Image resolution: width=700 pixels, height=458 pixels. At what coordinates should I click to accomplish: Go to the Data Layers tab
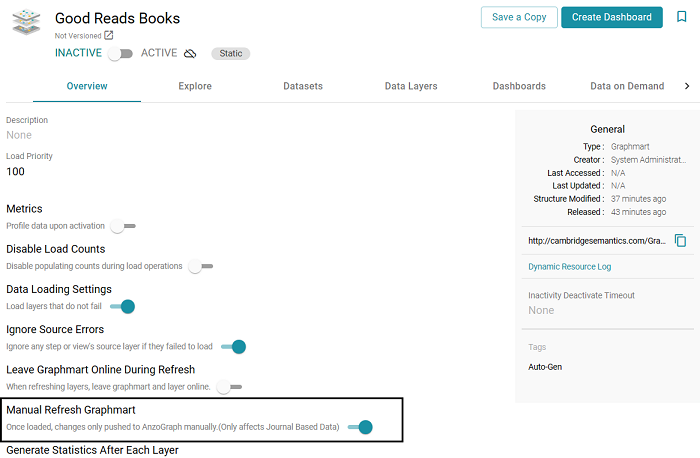click(x=411, y=86)
